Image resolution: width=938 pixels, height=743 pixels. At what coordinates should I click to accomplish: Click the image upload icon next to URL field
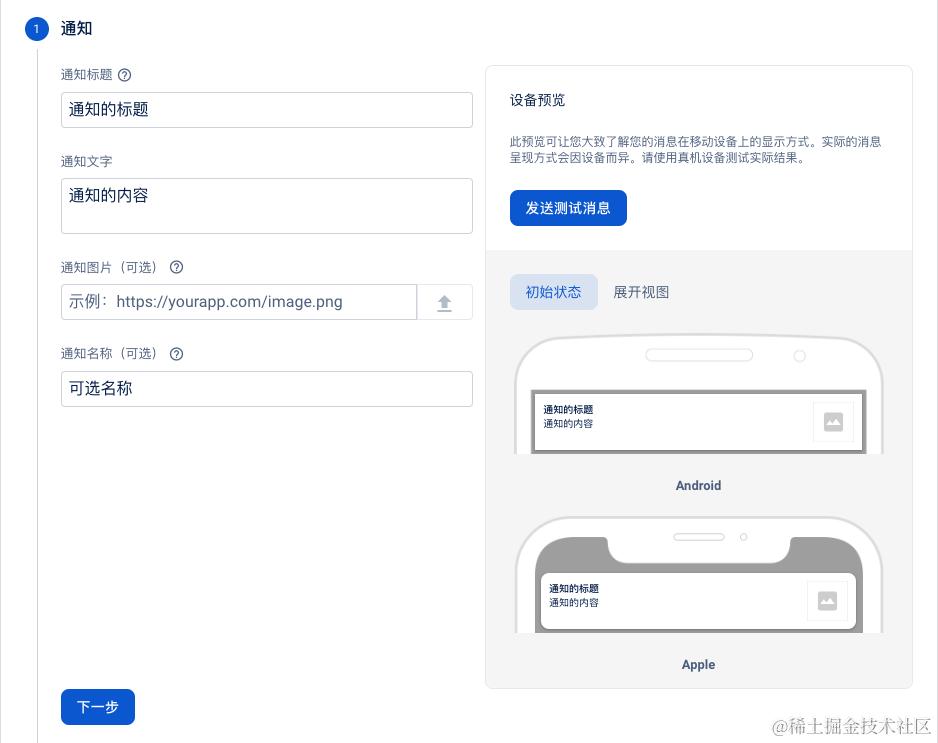[x=444, y=302]
